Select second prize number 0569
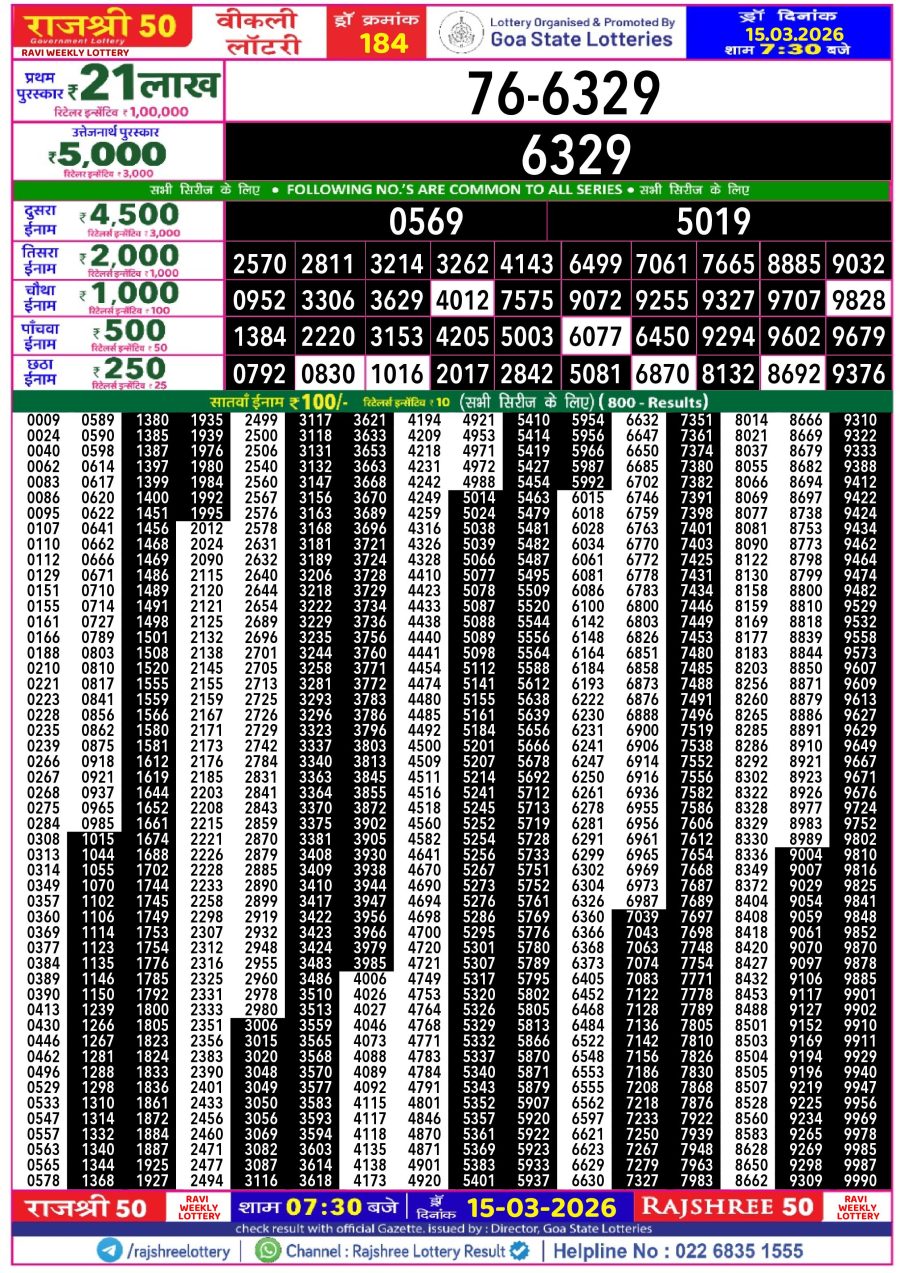Viewport: 900px width, 1273px height. (426, 221)
